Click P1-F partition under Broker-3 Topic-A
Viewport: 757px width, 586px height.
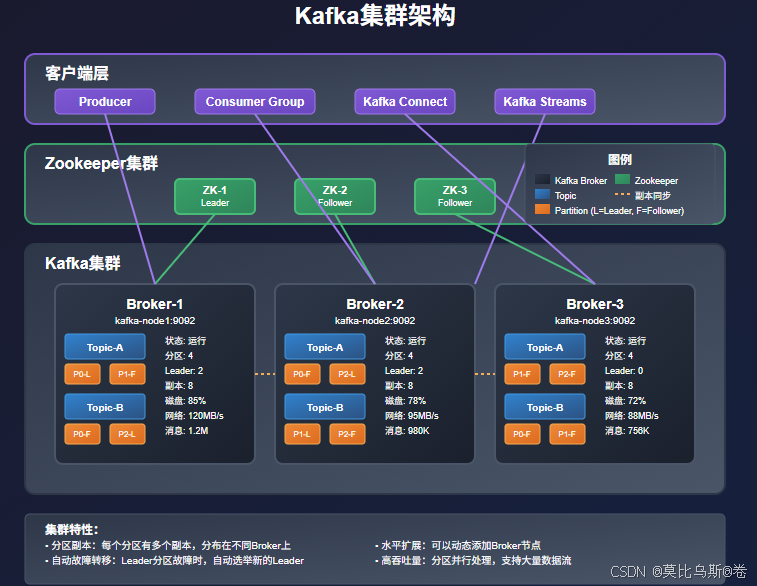[522, 374]
